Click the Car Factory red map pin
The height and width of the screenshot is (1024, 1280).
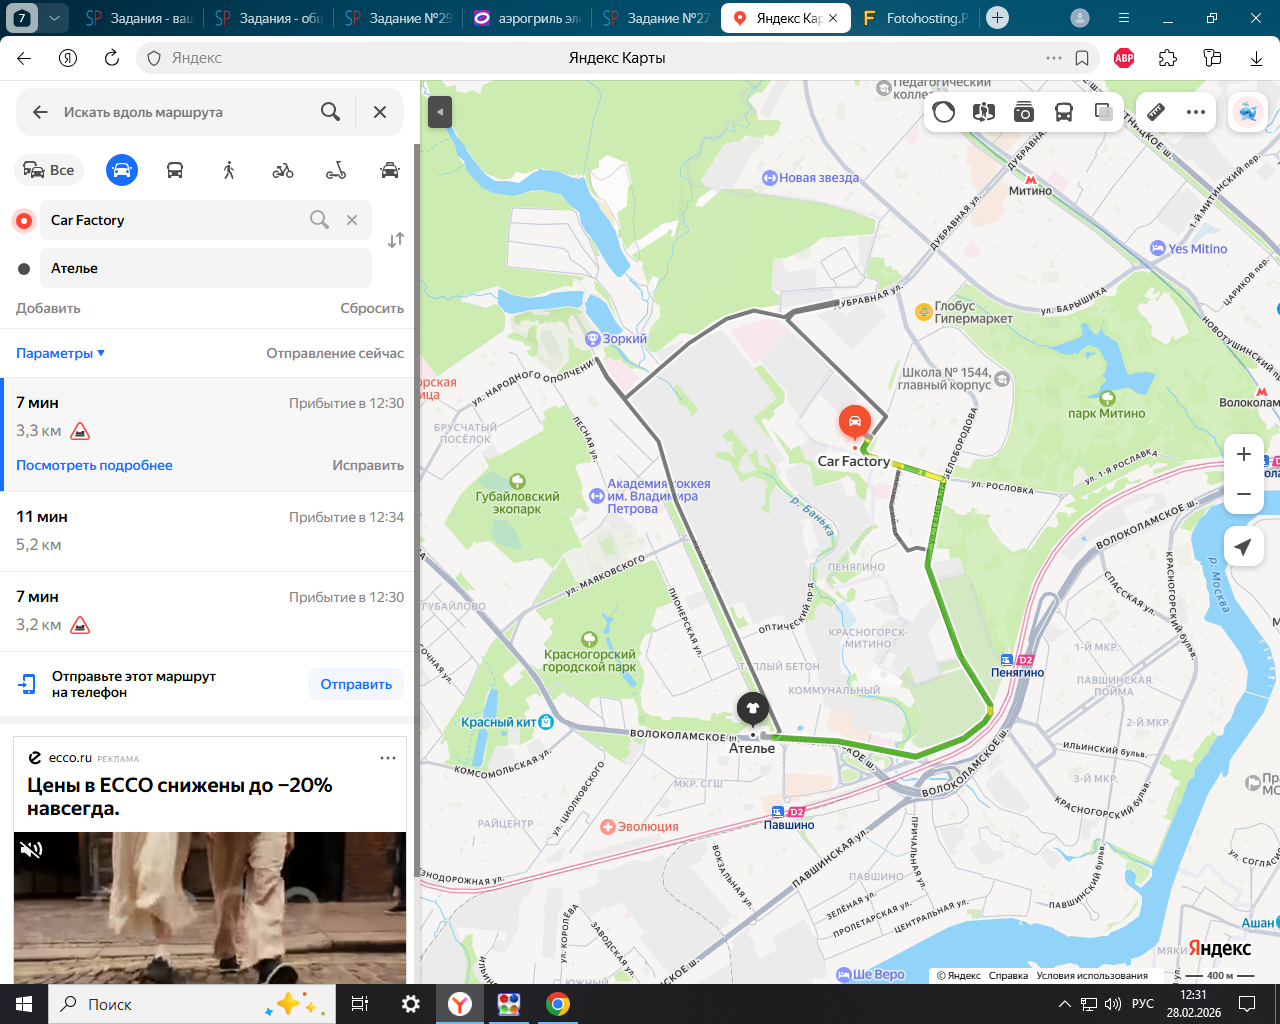coord(854,424)
